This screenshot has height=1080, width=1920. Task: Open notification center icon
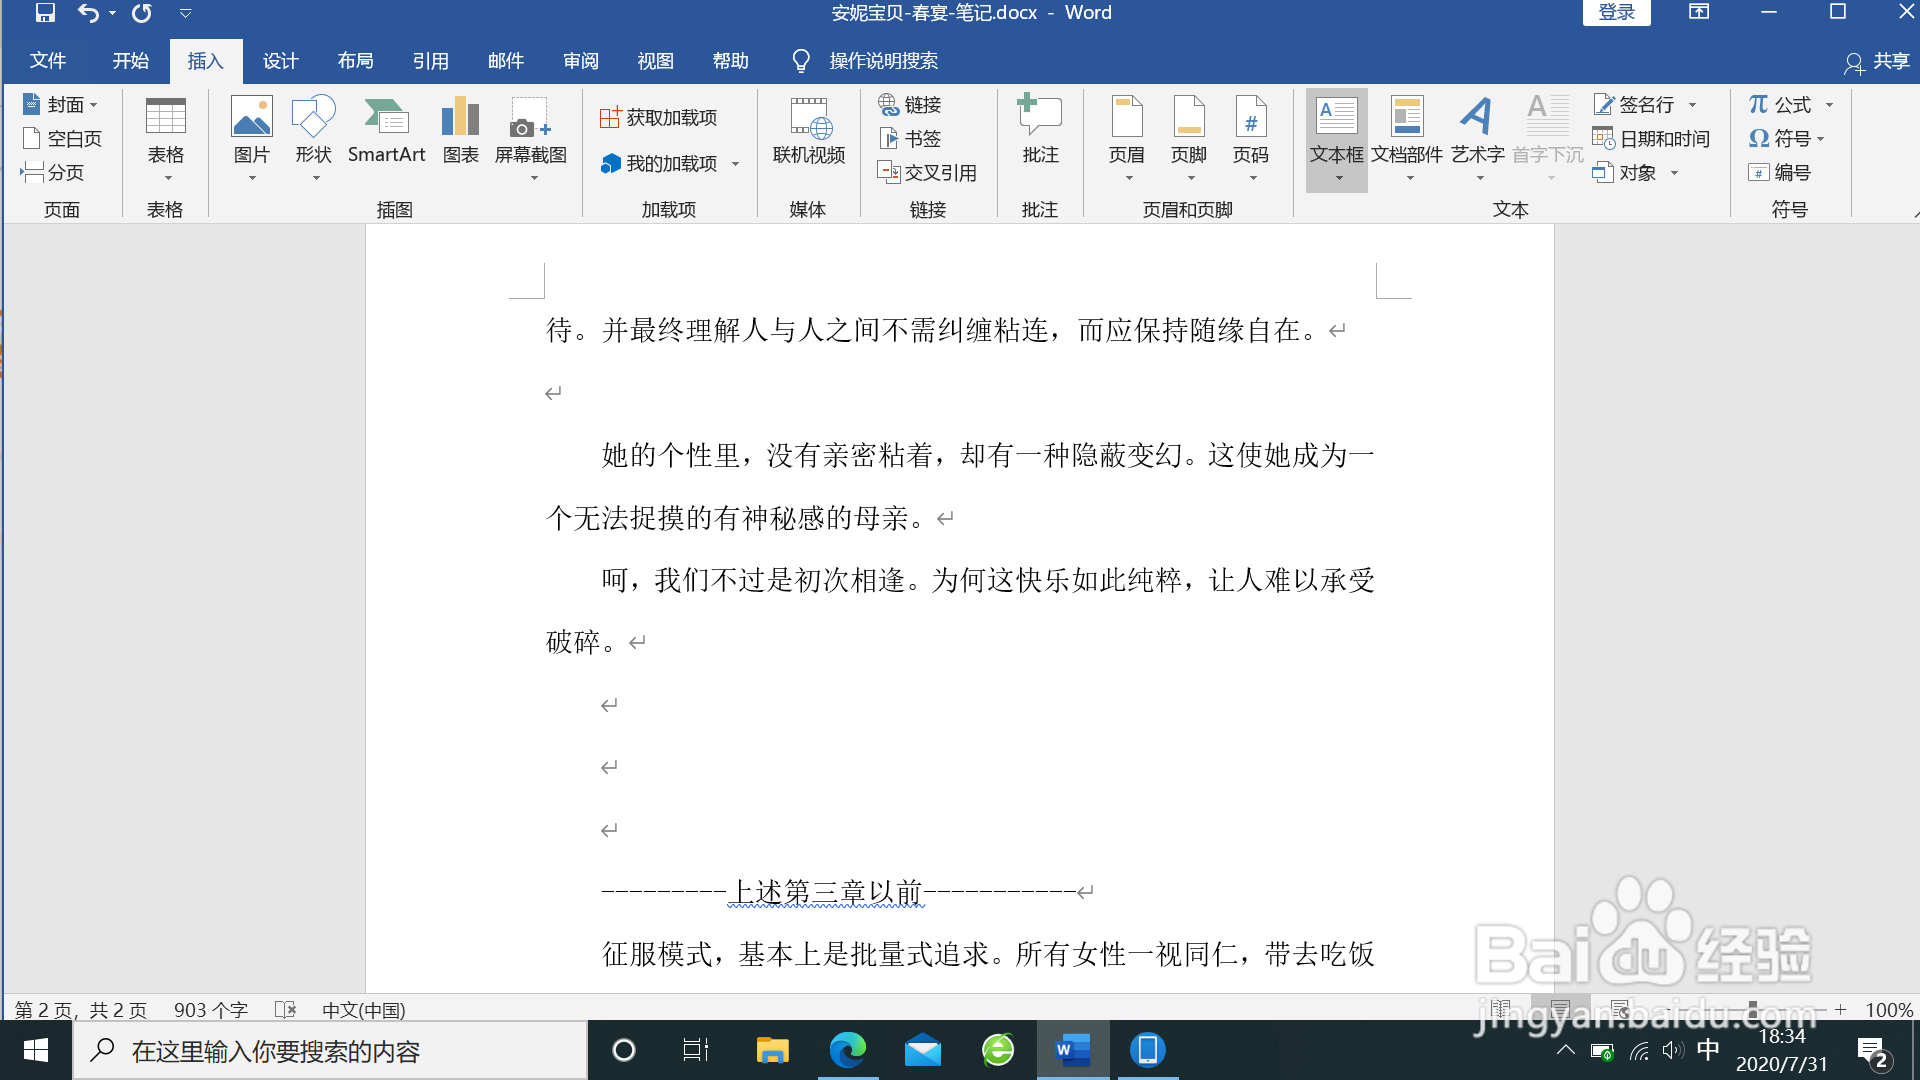(1872, 1052)
